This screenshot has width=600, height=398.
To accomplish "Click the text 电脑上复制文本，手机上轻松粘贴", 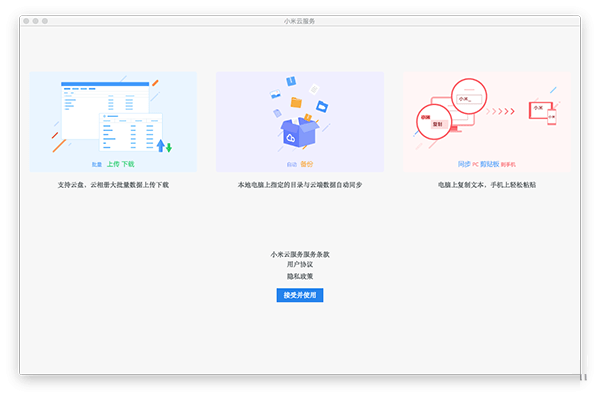I will [x=487, y=185].
